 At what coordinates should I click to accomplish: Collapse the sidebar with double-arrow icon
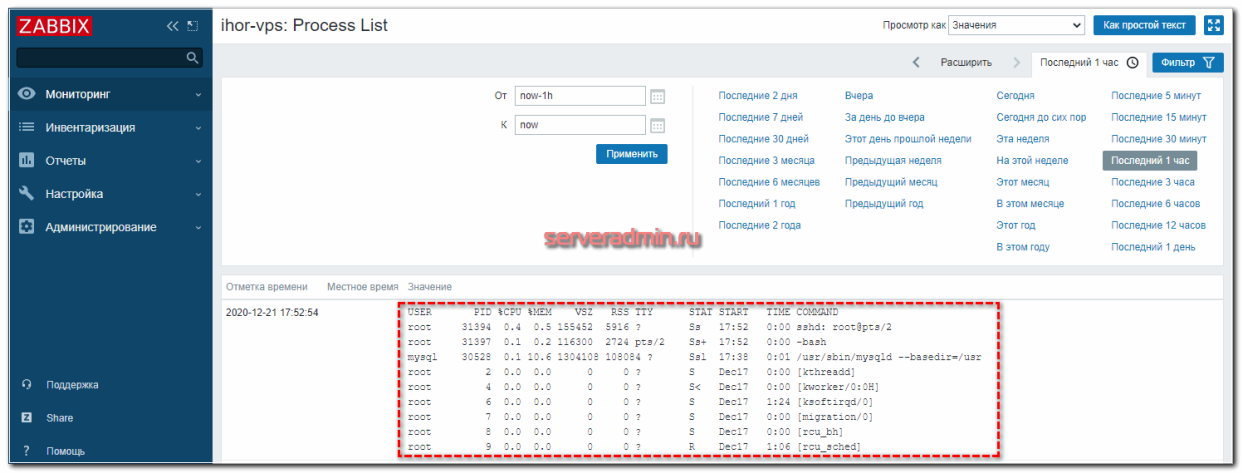pos(172,26)
